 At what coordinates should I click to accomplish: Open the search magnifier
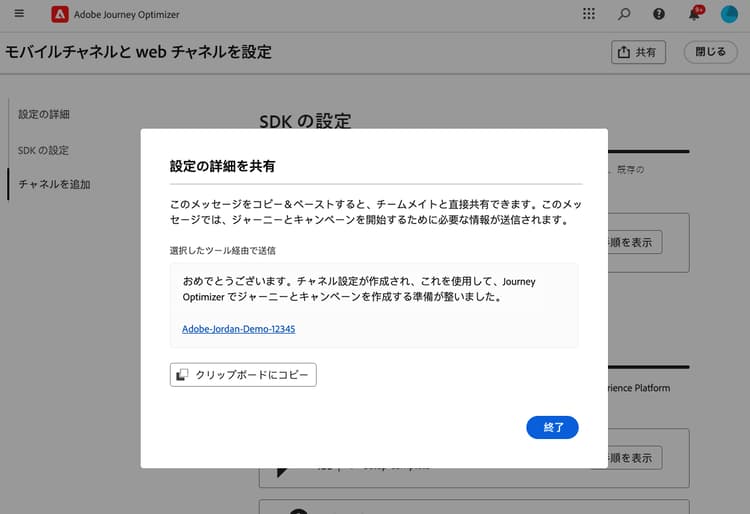click(x=624, y=14)
